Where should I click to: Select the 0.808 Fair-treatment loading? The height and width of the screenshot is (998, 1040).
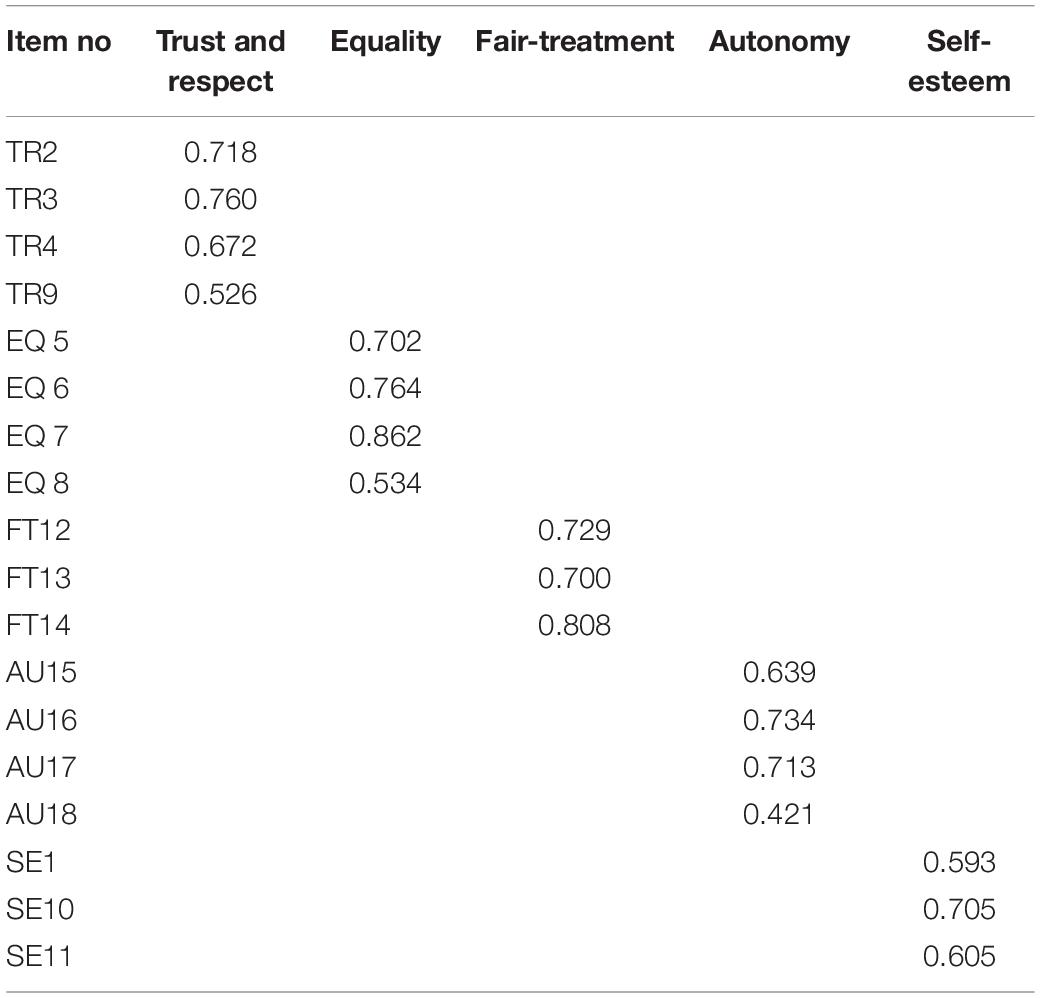click(x=574, y=625)
